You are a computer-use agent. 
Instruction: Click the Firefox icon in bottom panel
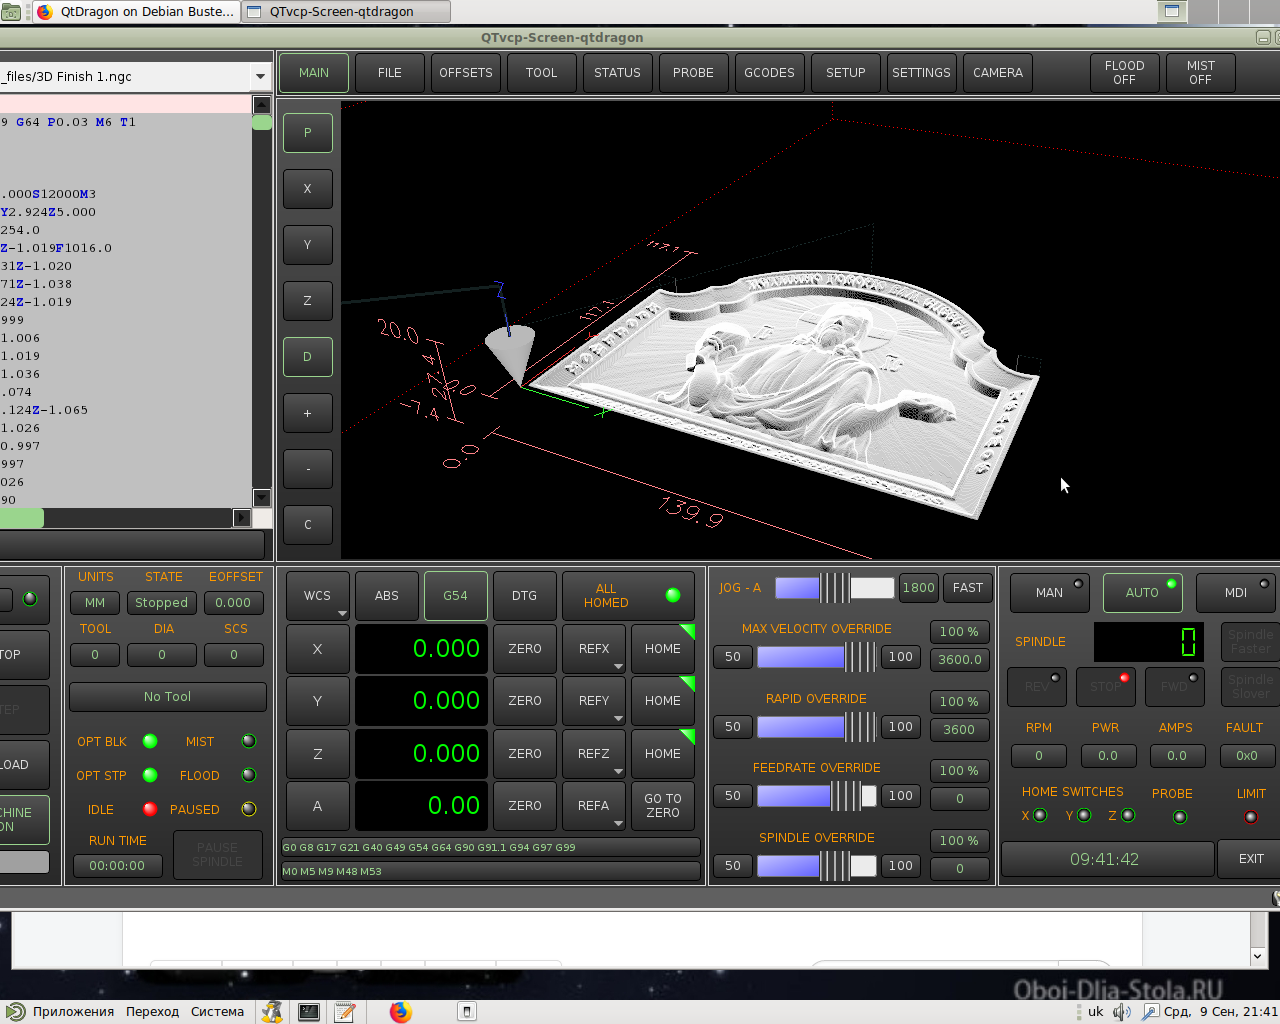coord(401,1012)
